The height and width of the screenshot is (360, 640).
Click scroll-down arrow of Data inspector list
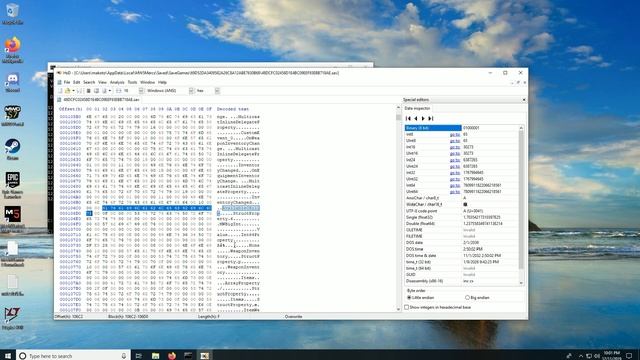pyautogui.click(x=521, y=283)
